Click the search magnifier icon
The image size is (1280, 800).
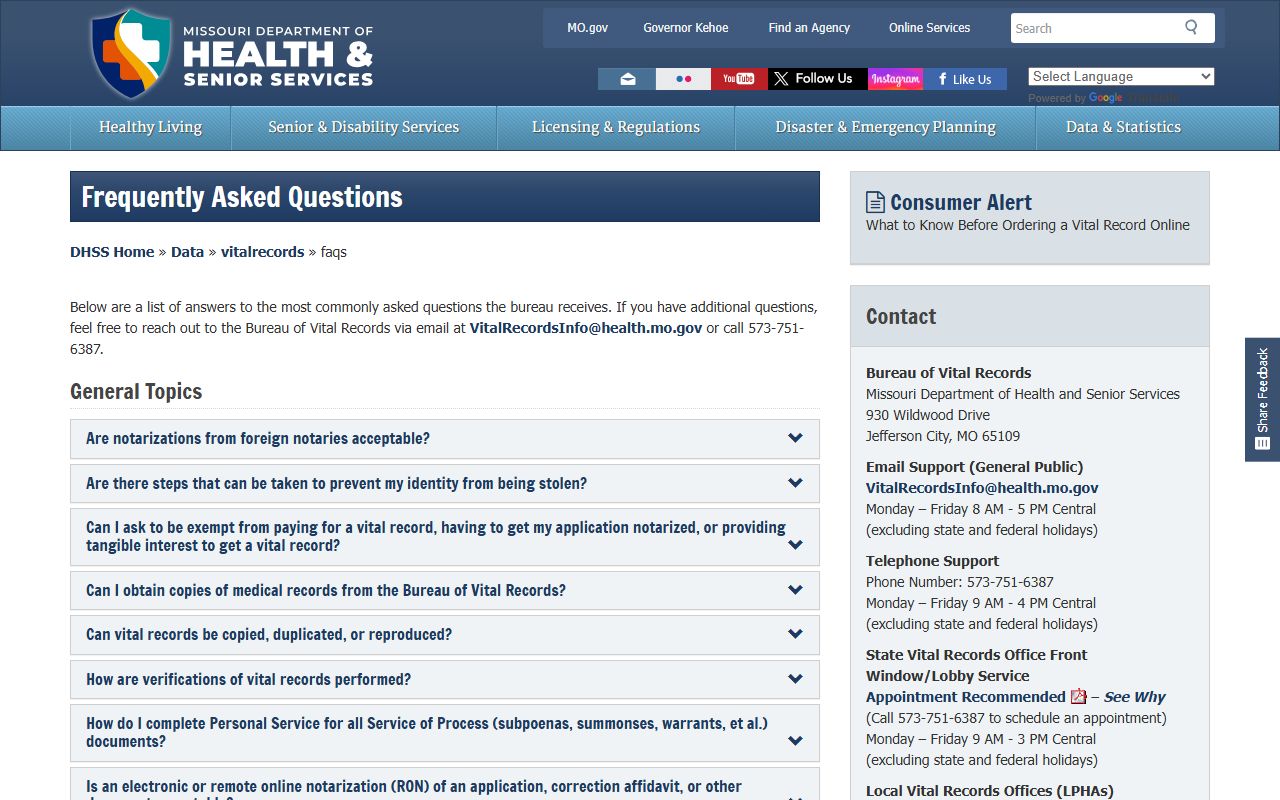point(1191,27)
